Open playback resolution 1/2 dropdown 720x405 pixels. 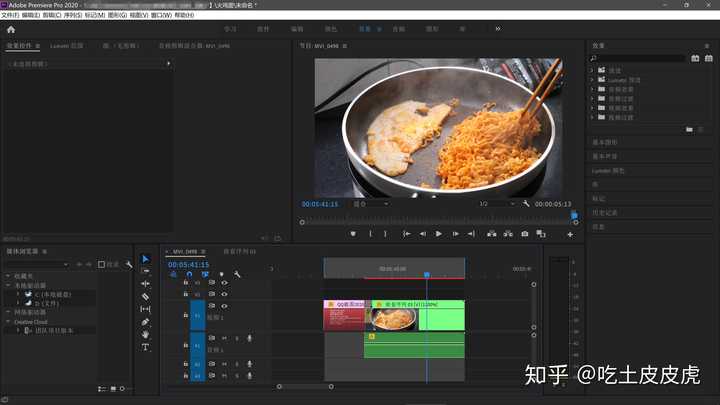click(497, 203)
